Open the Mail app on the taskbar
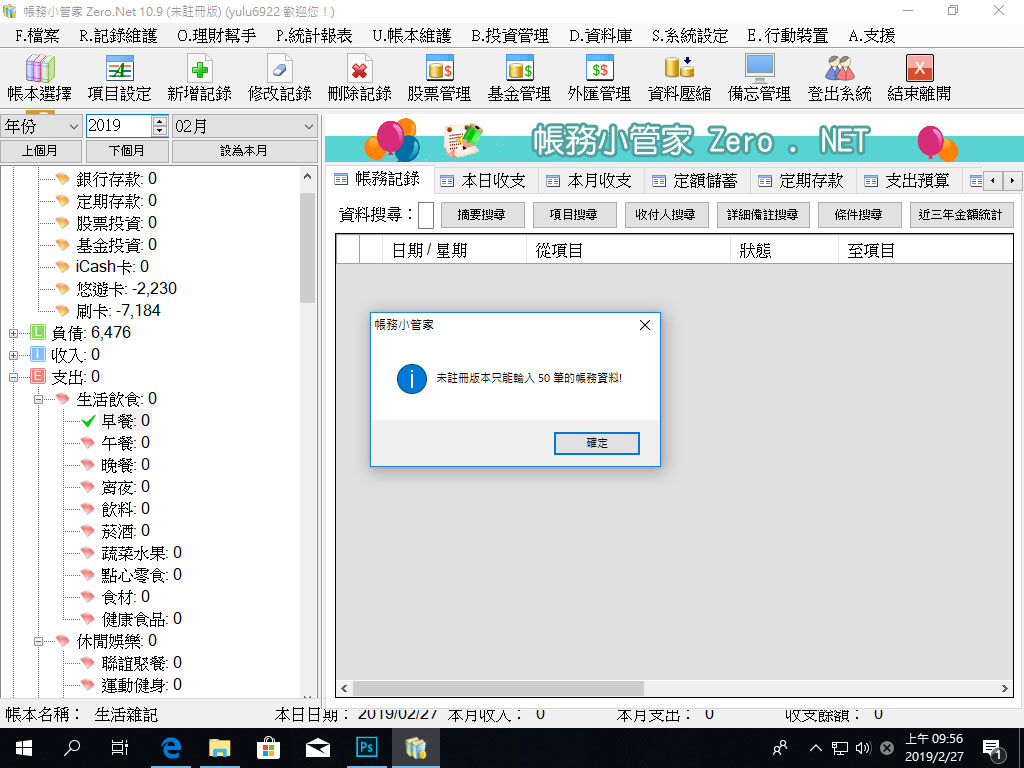This screenshot has height=768, width=1024. click(317, 748)
